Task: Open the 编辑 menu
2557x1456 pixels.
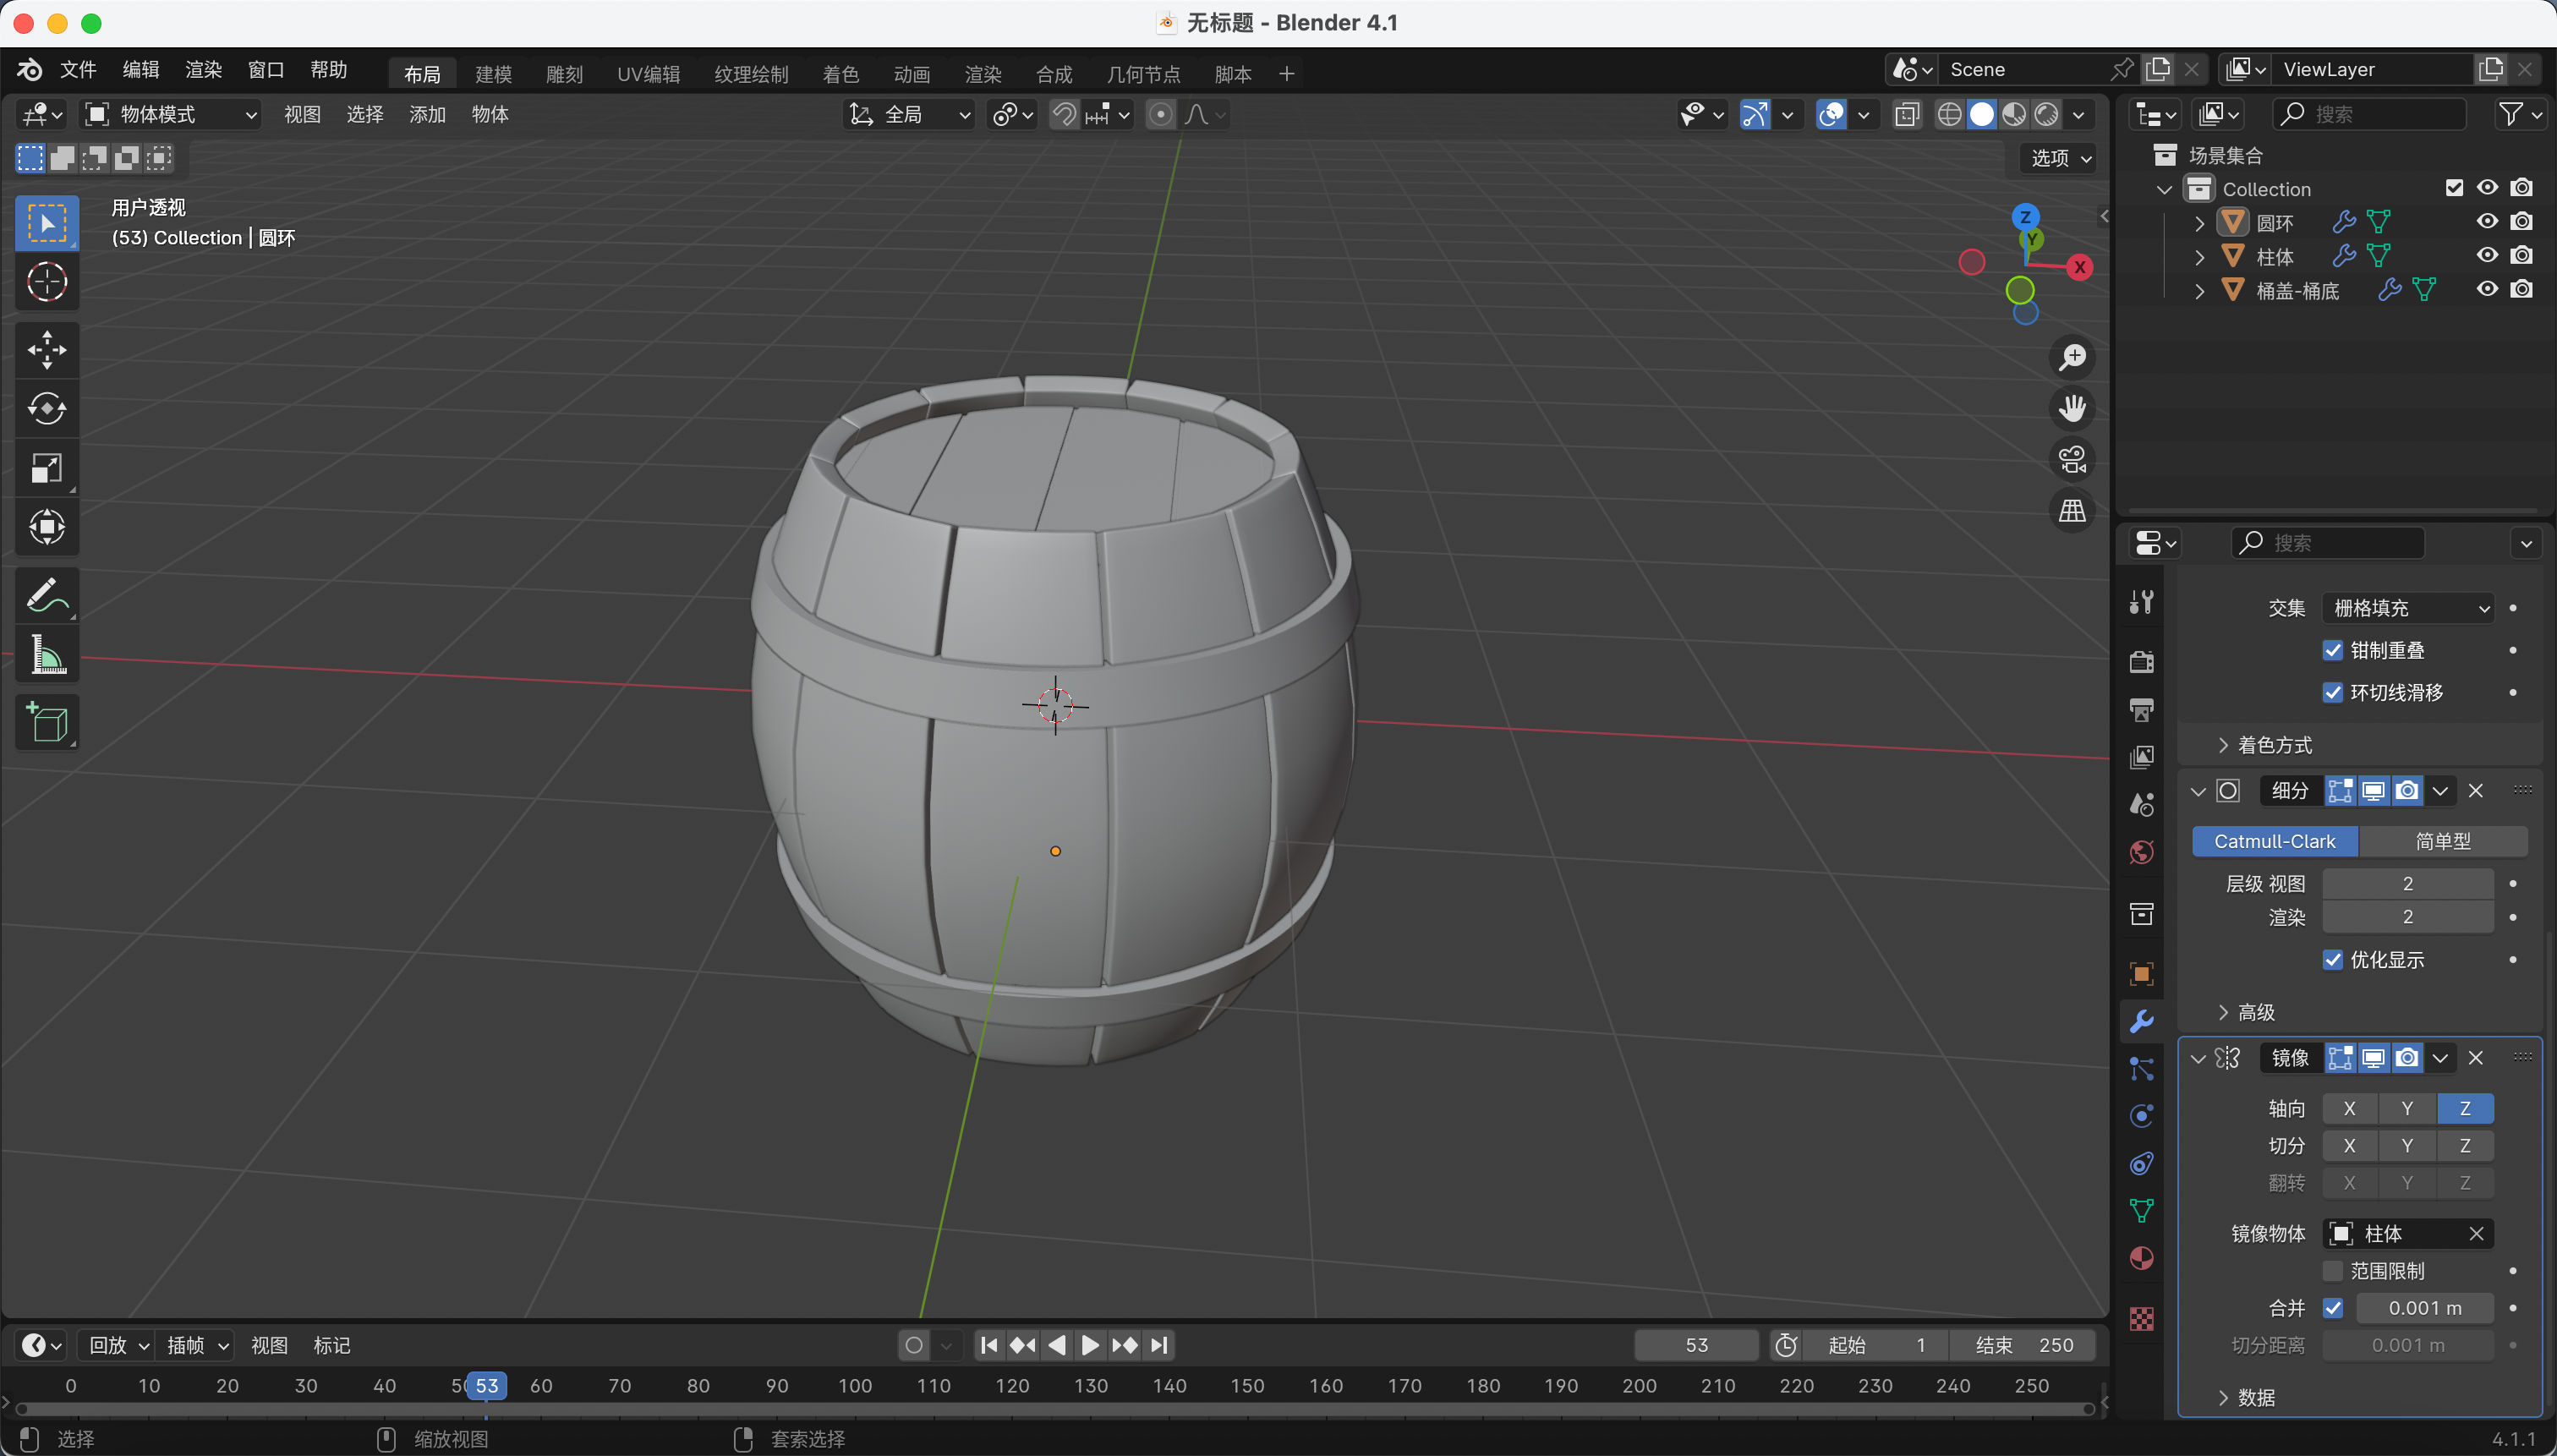Action: click(140, 70)
